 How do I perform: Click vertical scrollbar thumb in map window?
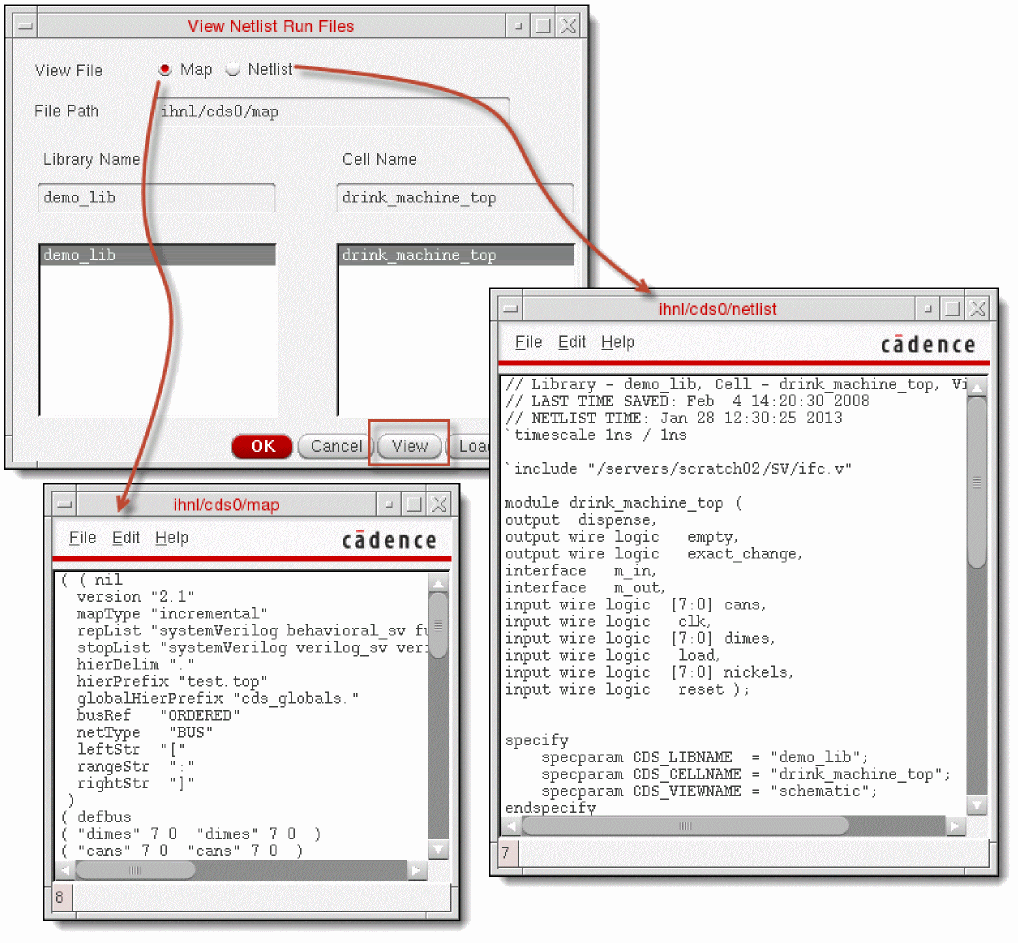439,625
